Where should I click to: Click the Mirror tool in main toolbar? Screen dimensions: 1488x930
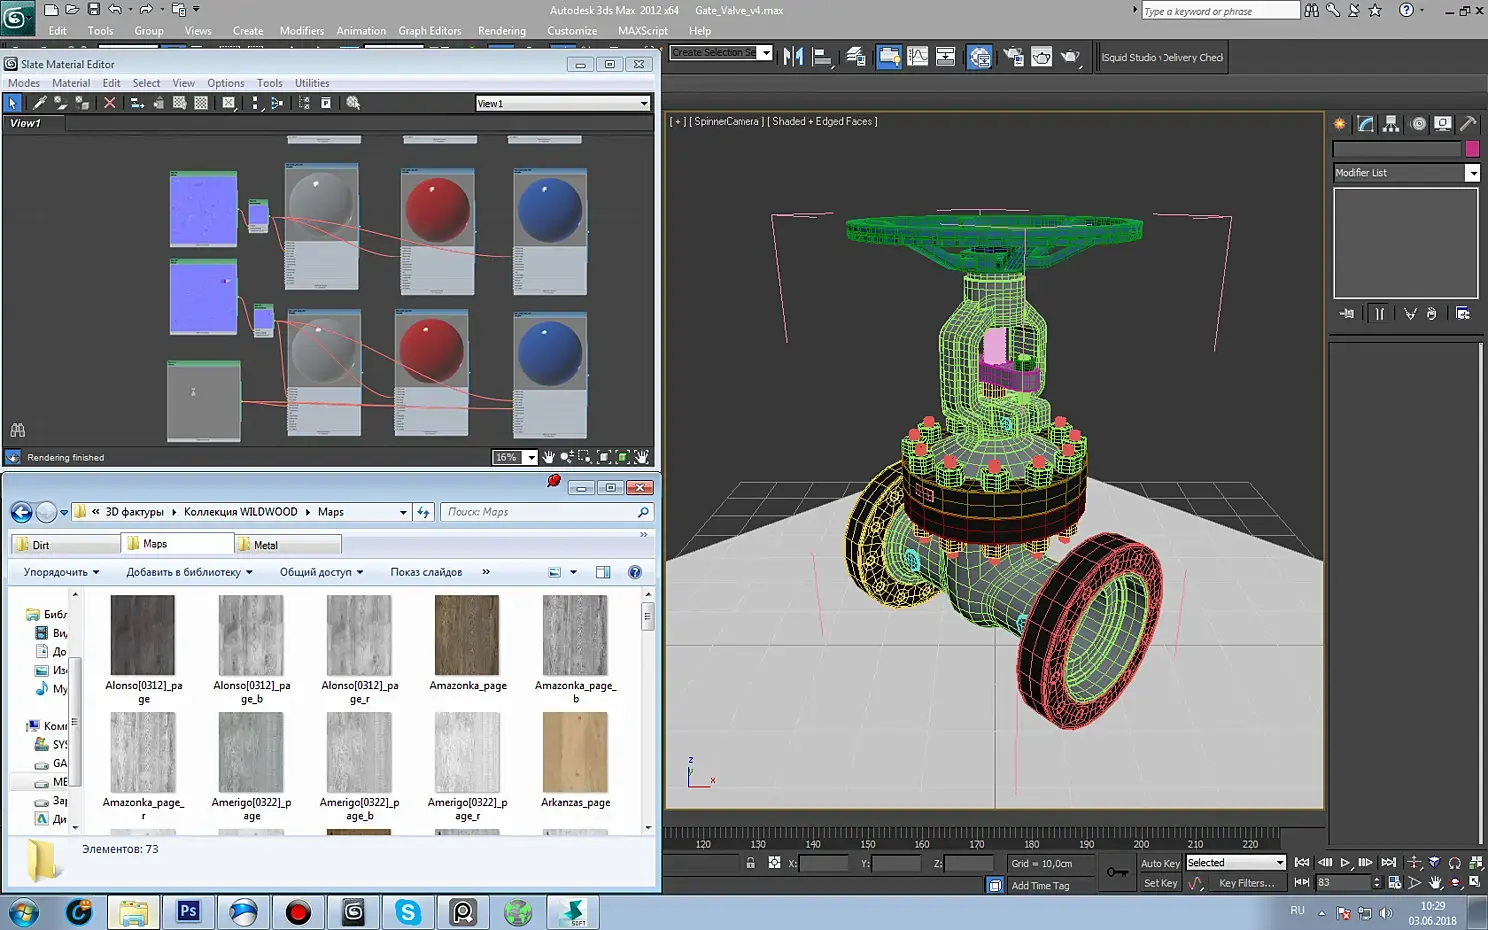(x=794, y=57)
